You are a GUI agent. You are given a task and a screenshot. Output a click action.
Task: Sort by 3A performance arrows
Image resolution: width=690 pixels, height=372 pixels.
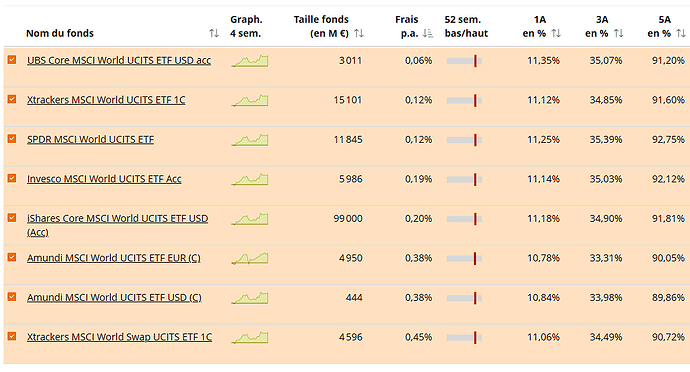point(619,33)
